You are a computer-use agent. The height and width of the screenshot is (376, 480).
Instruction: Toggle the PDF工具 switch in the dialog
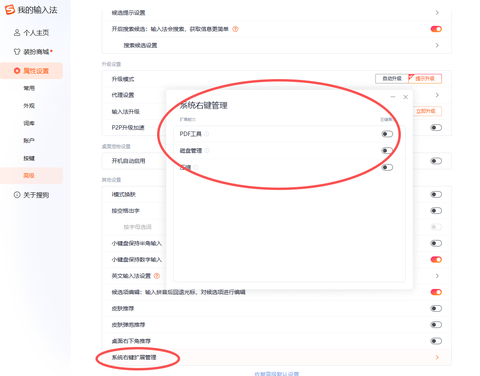387,134
